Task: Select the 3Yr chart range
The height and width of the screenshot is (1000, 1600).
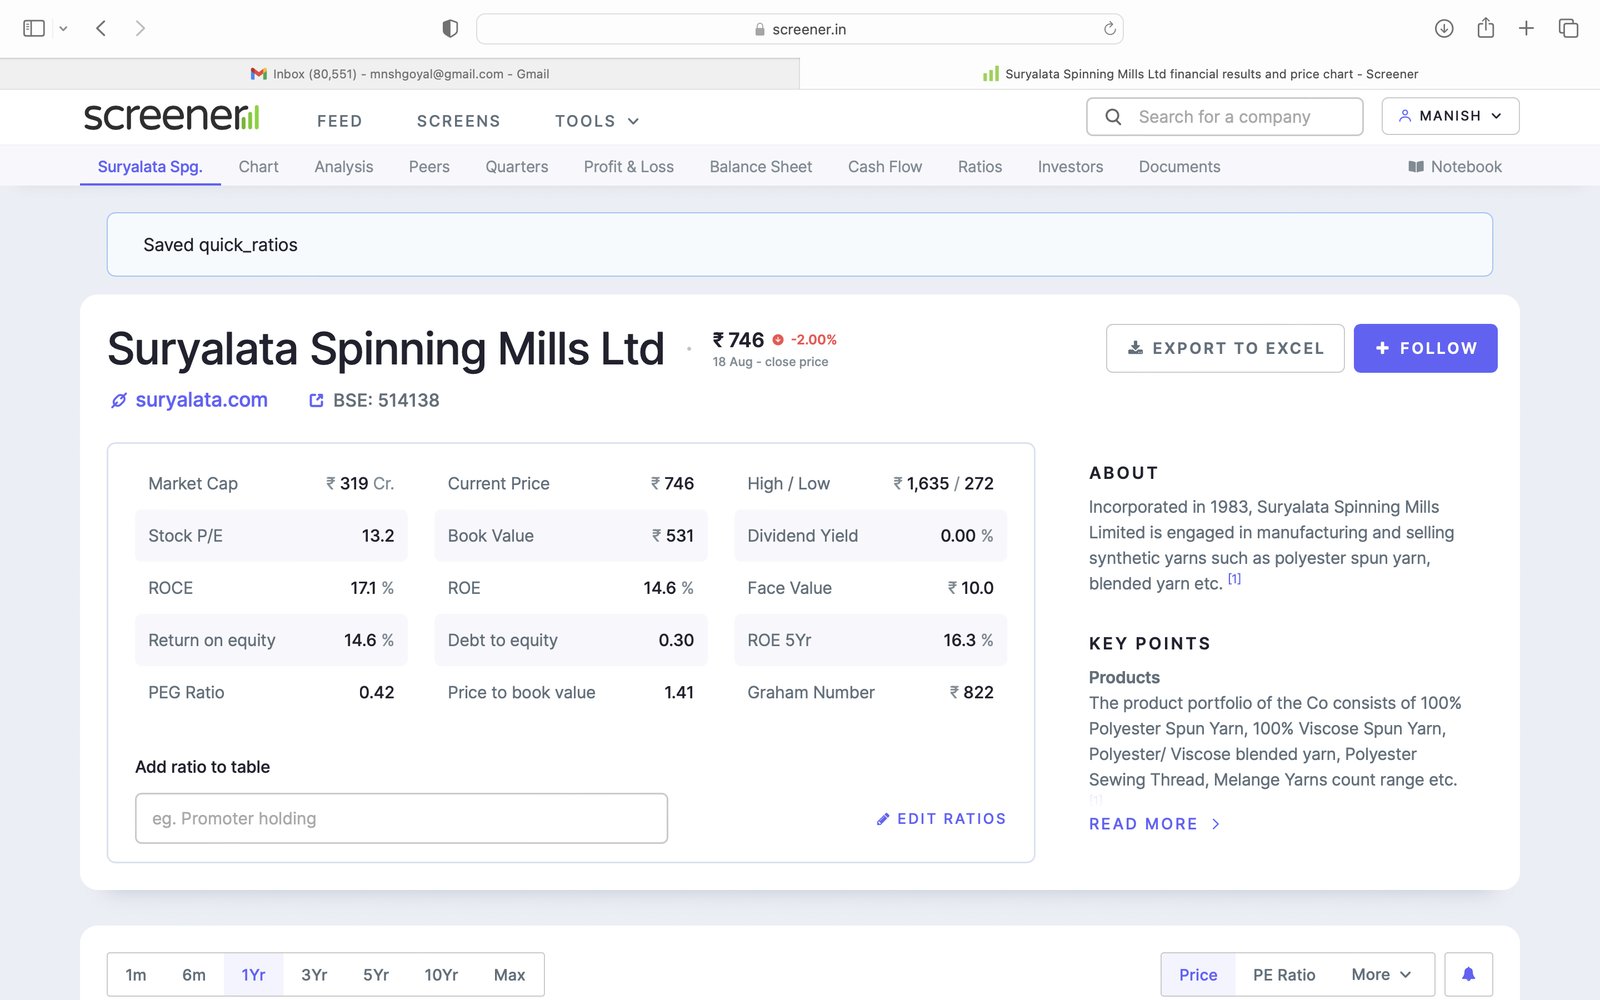Action: (314, 975)
